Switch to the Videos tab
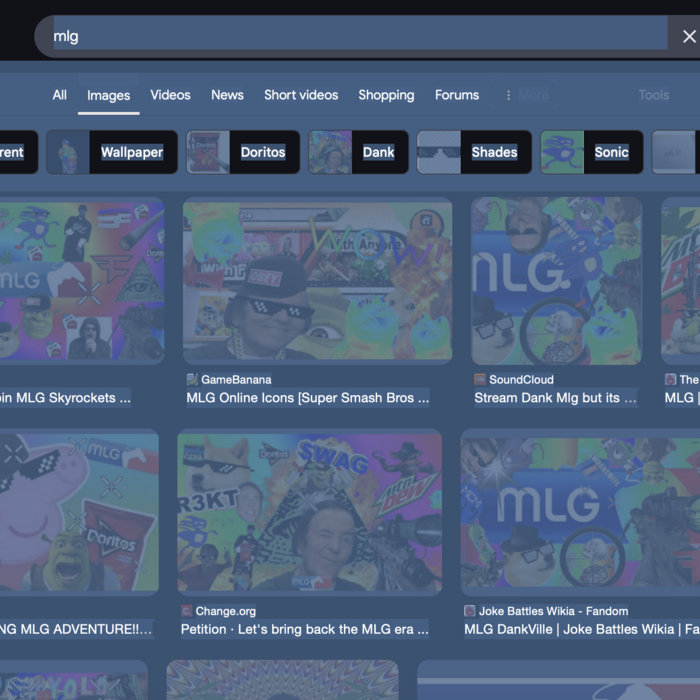The width and height of the screenshot is (700, 700). click(170, 95)
